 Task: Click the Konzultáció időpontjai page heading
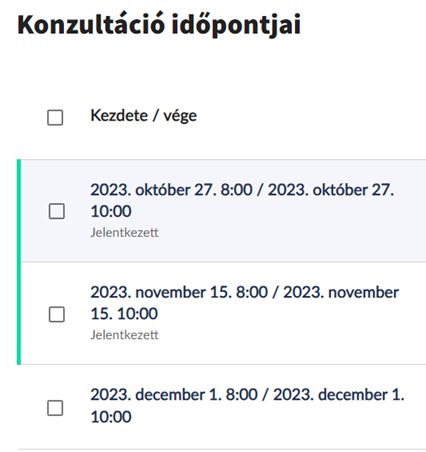tap(159, 24)
